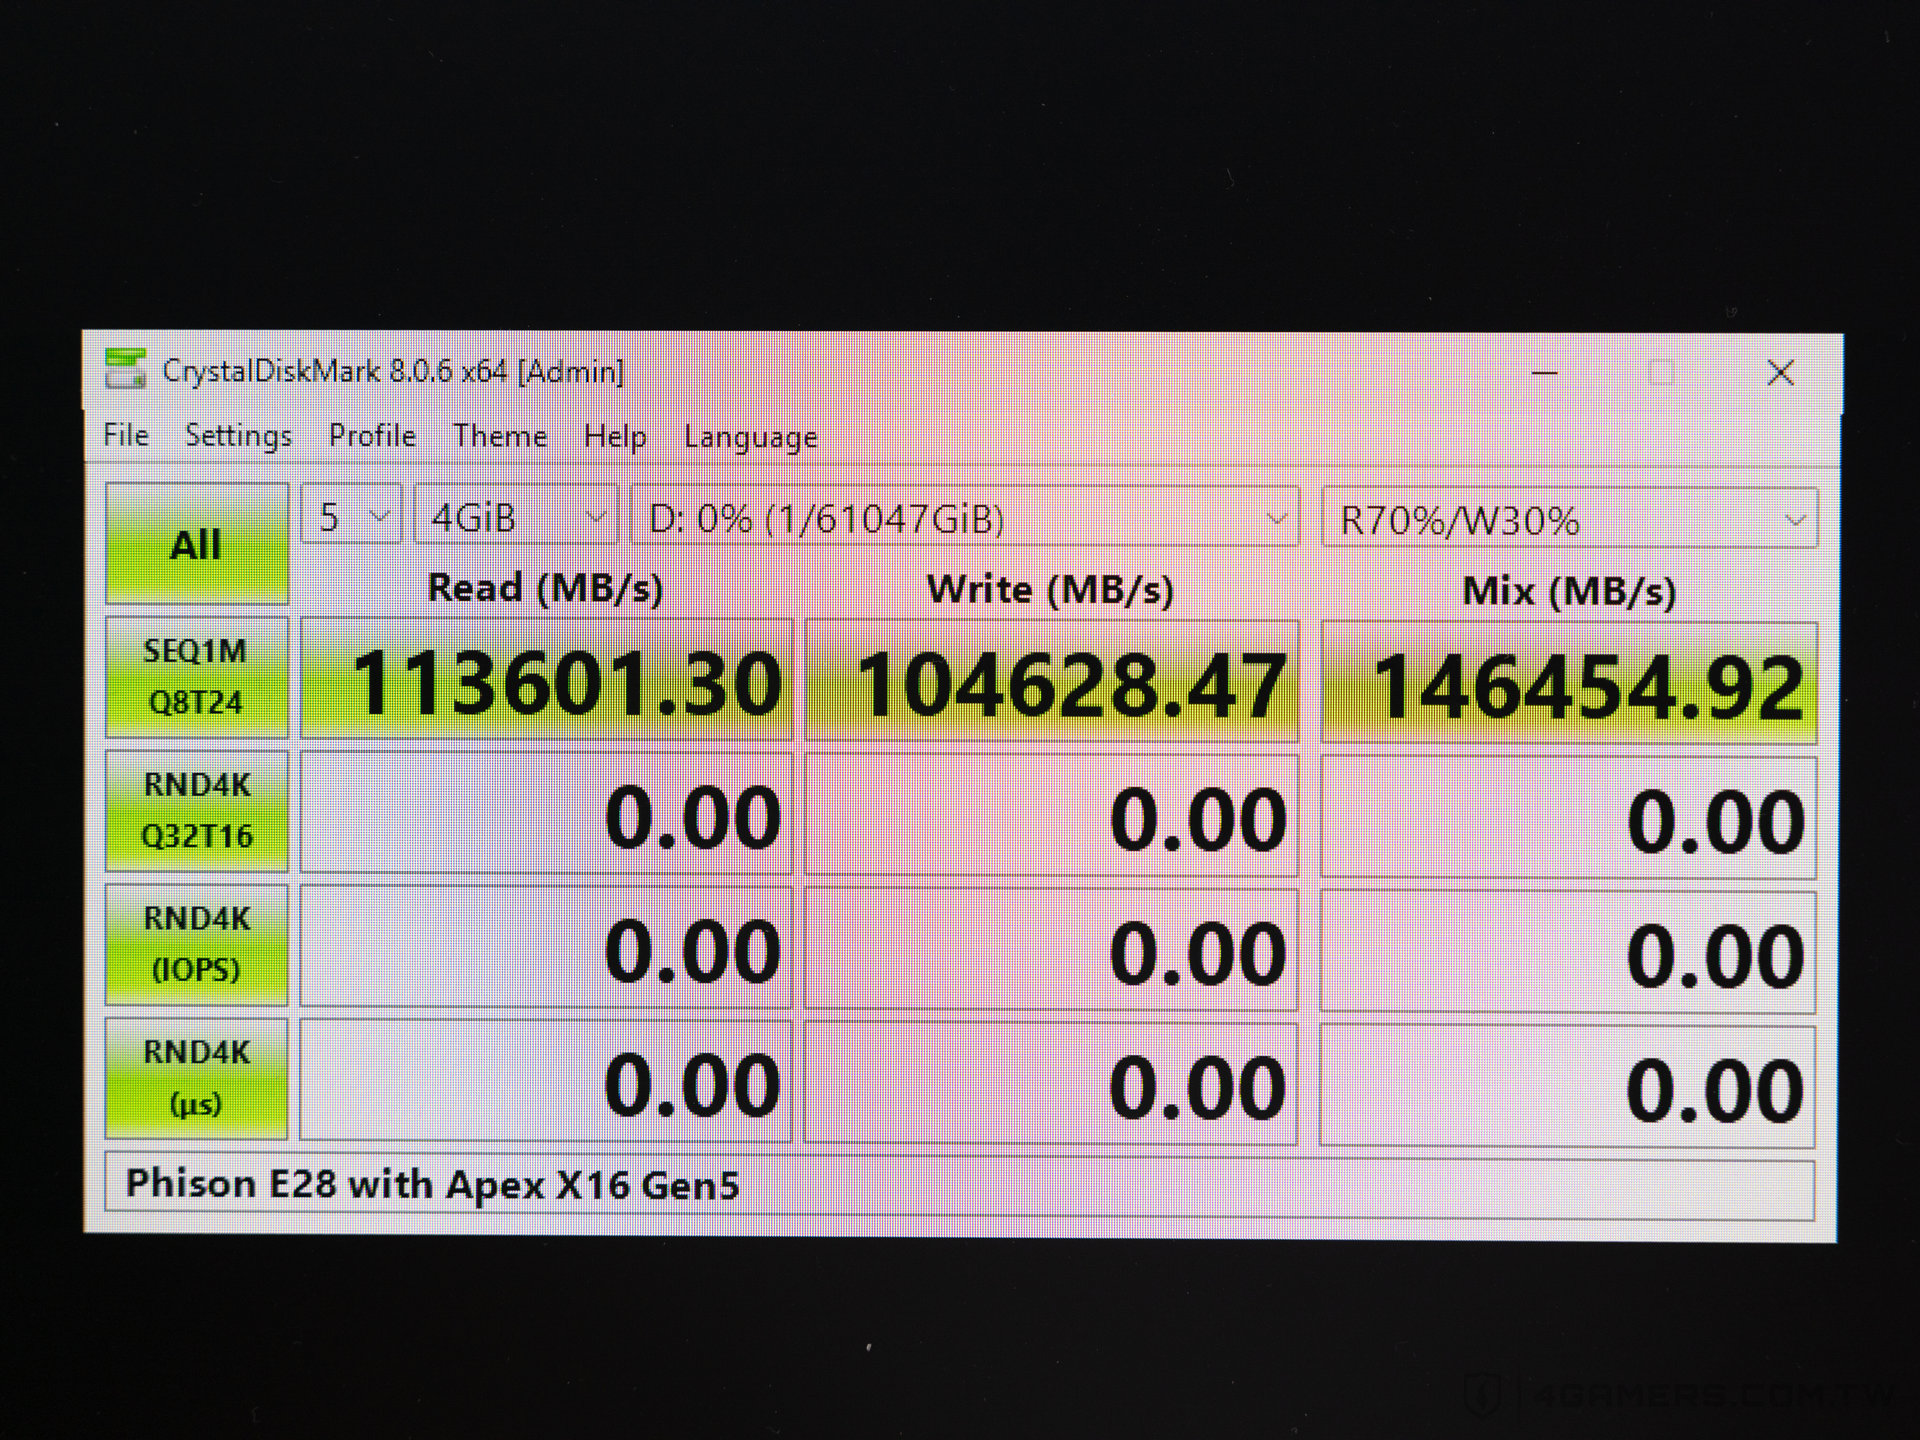The image size is (1920, 1440).
Task: Start the RND4K (μs) latency test
Action: (197, 1078)
